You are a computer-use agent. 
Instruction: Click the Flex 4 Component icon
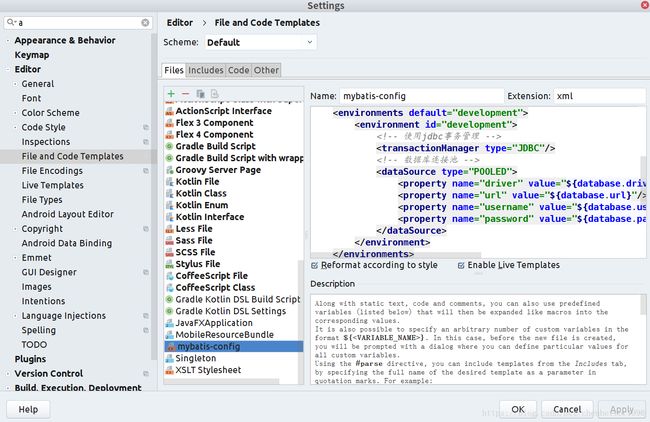pyautogui.click(x=170, y=135)
